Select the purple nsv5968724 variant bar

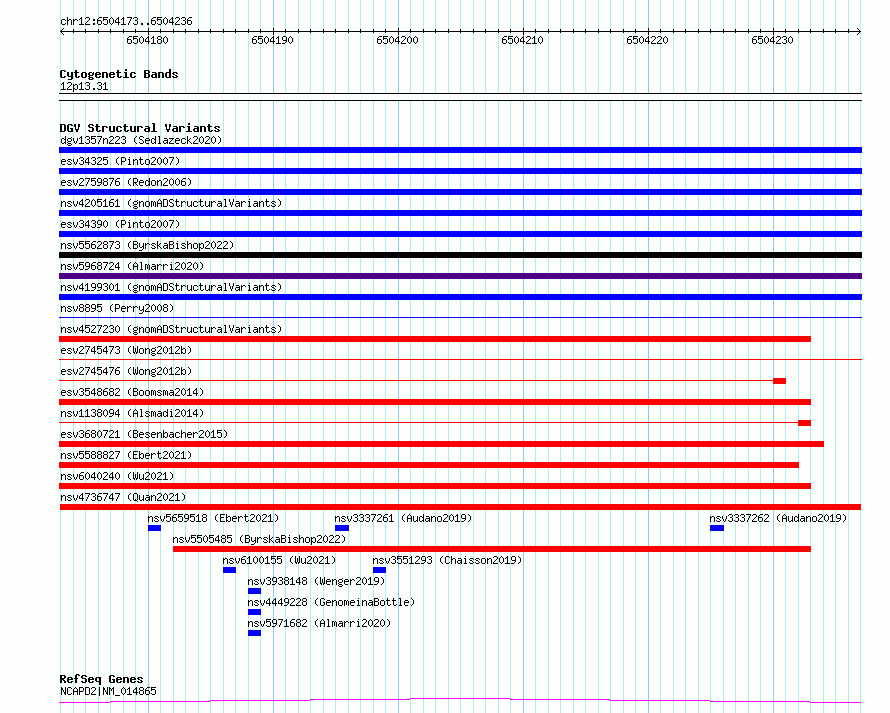click(x=460, y=276)
